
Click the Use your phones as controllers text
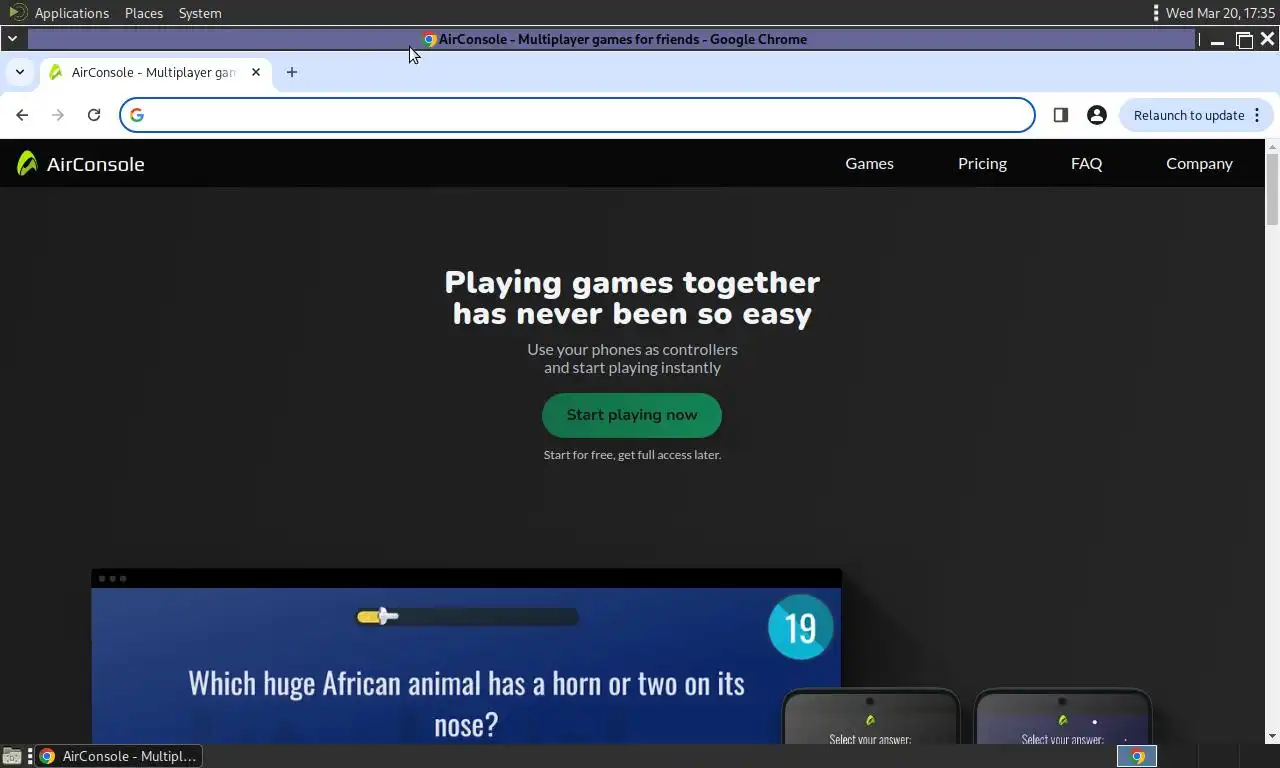coord(632,358)
